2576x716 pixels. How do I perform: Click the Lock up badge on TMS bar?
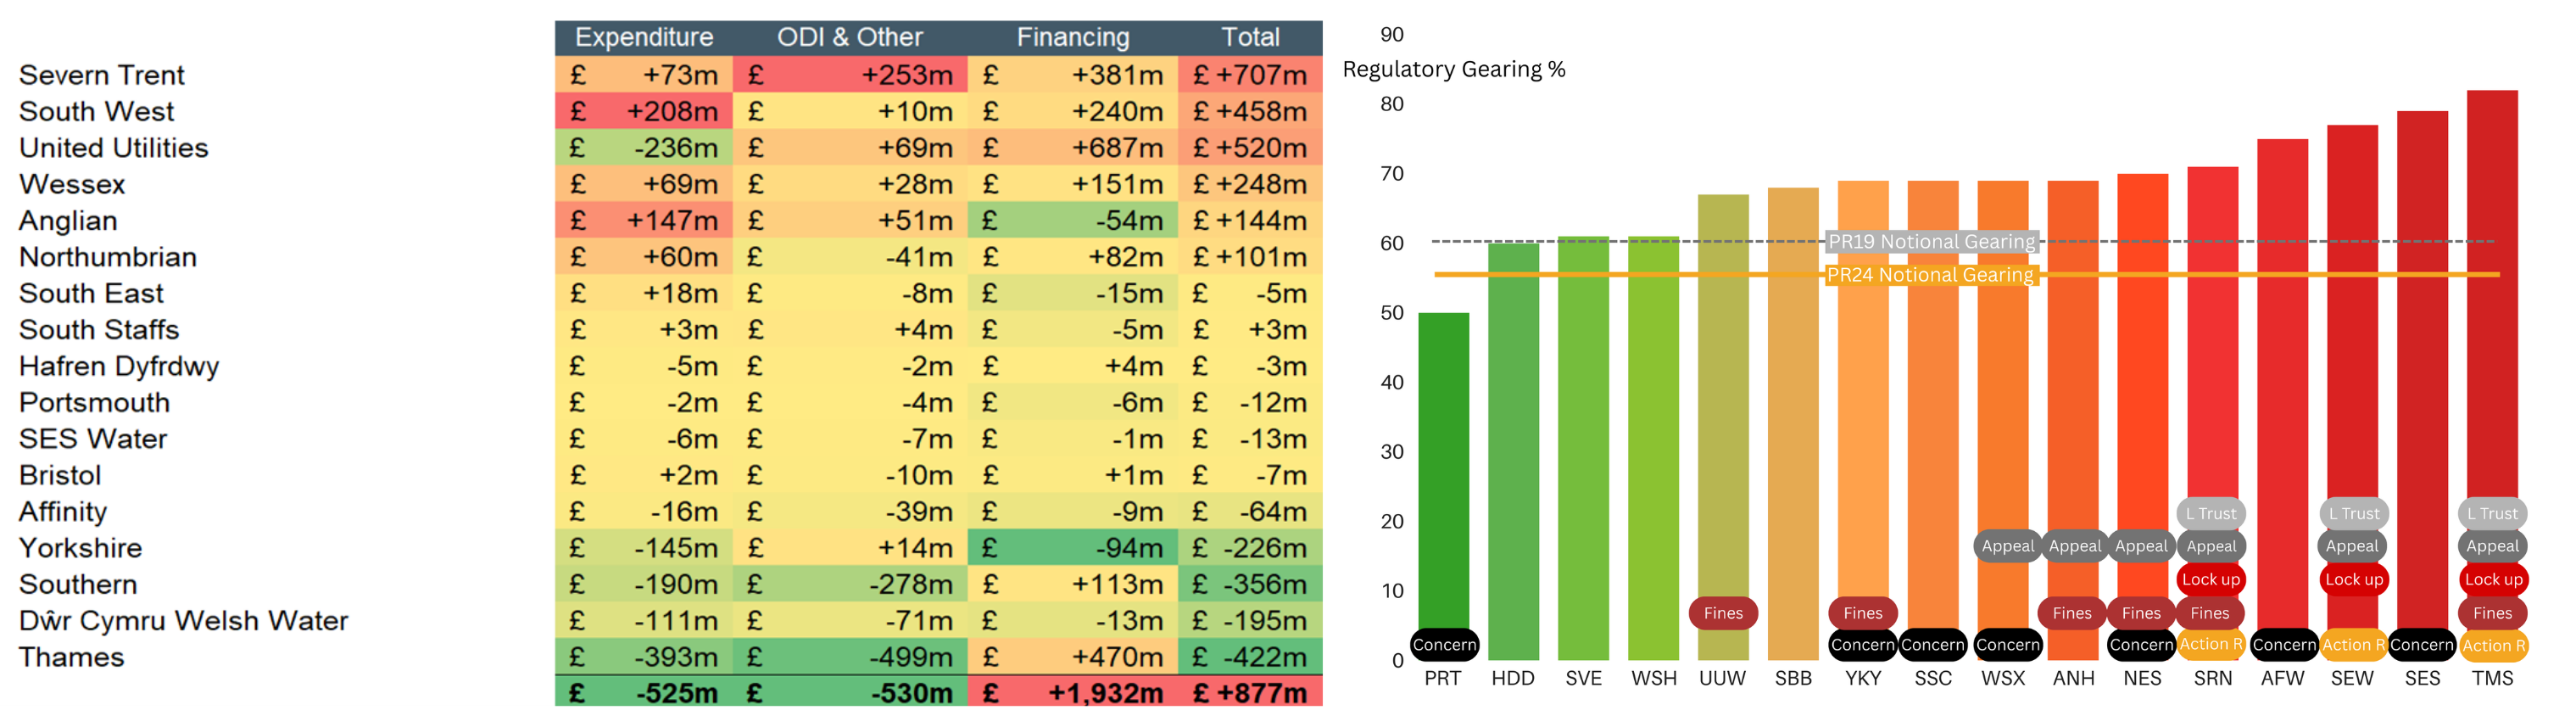tap(2493, 579)
